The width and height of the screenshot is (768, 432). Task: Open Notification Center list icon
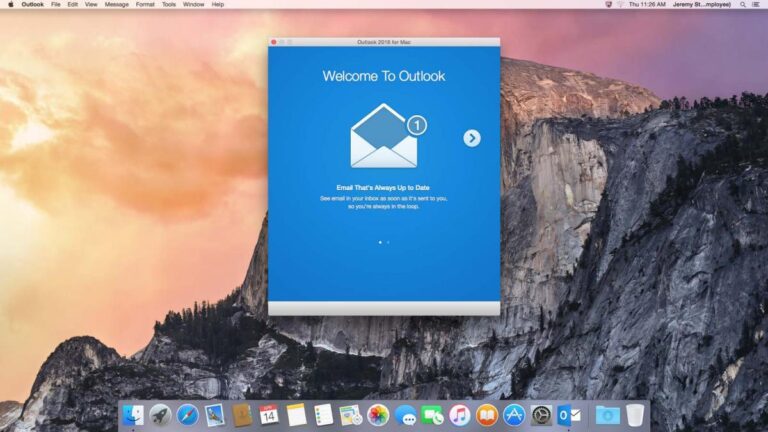(x=756, y=4)
